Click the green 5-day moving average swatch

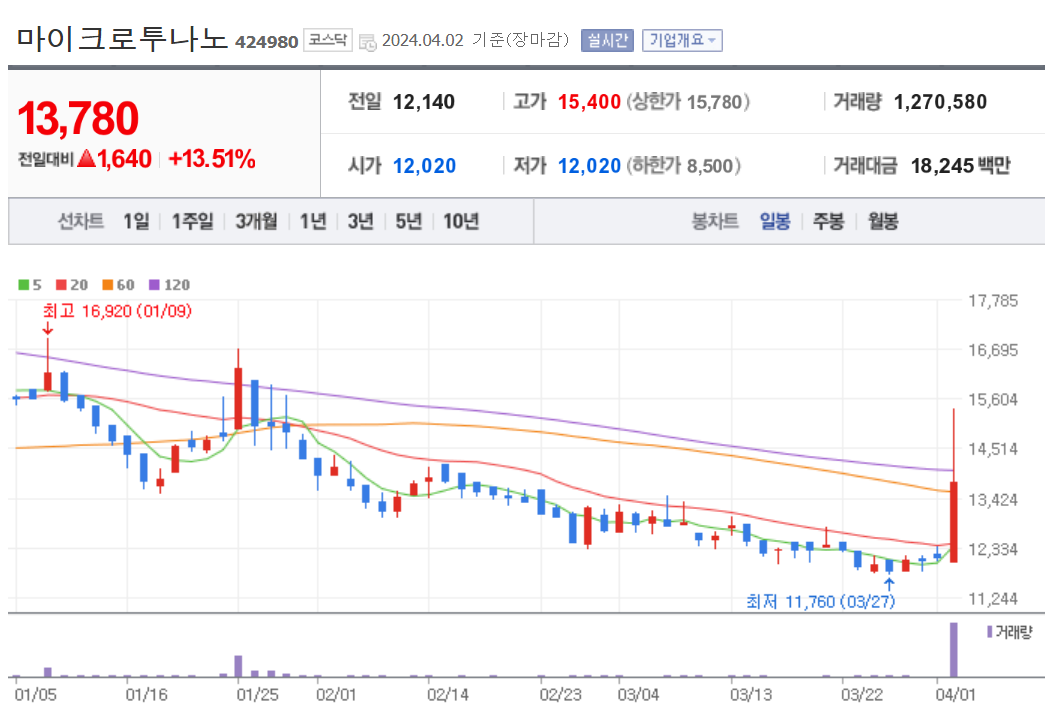point(23,285)
